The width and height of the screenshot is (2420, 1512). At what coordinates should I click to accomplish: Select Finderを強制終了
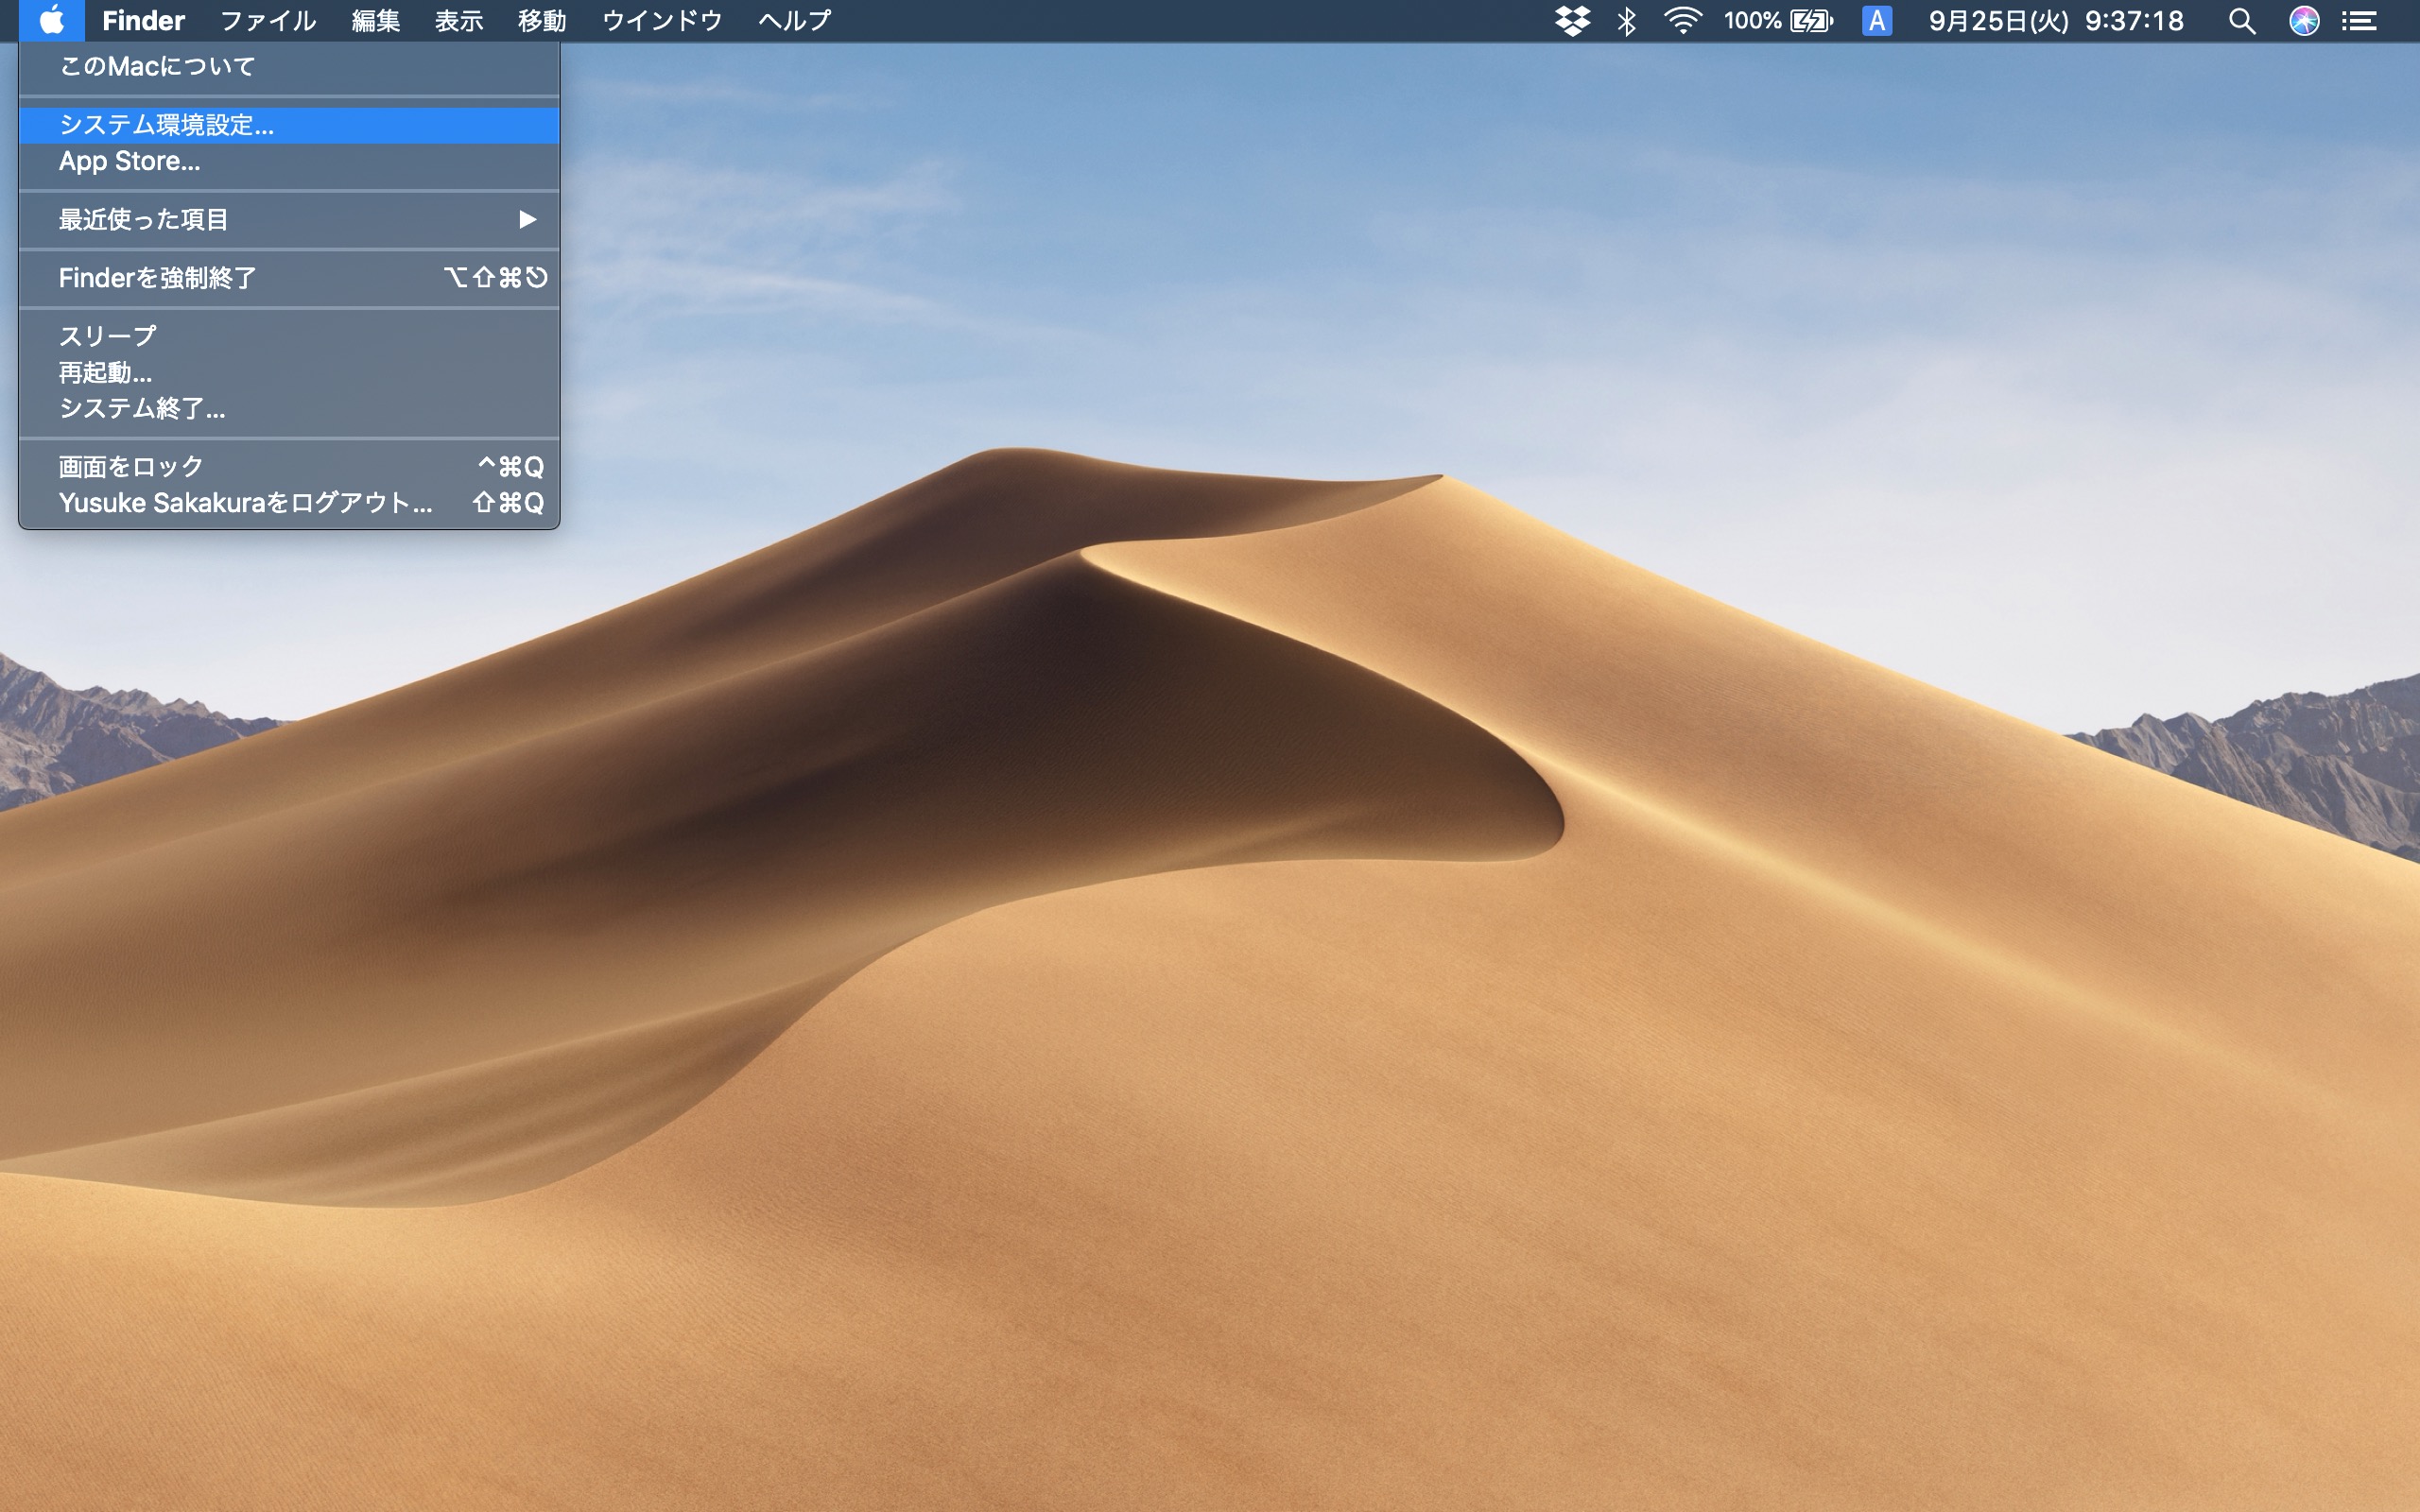[x=289, y=278]
